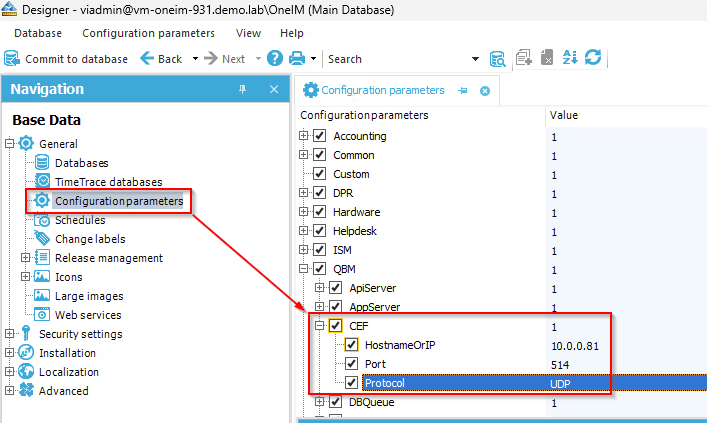The image size is (707, 423).
Task: Open the print options dropdown arrow
Action: [x=313, y=59]
